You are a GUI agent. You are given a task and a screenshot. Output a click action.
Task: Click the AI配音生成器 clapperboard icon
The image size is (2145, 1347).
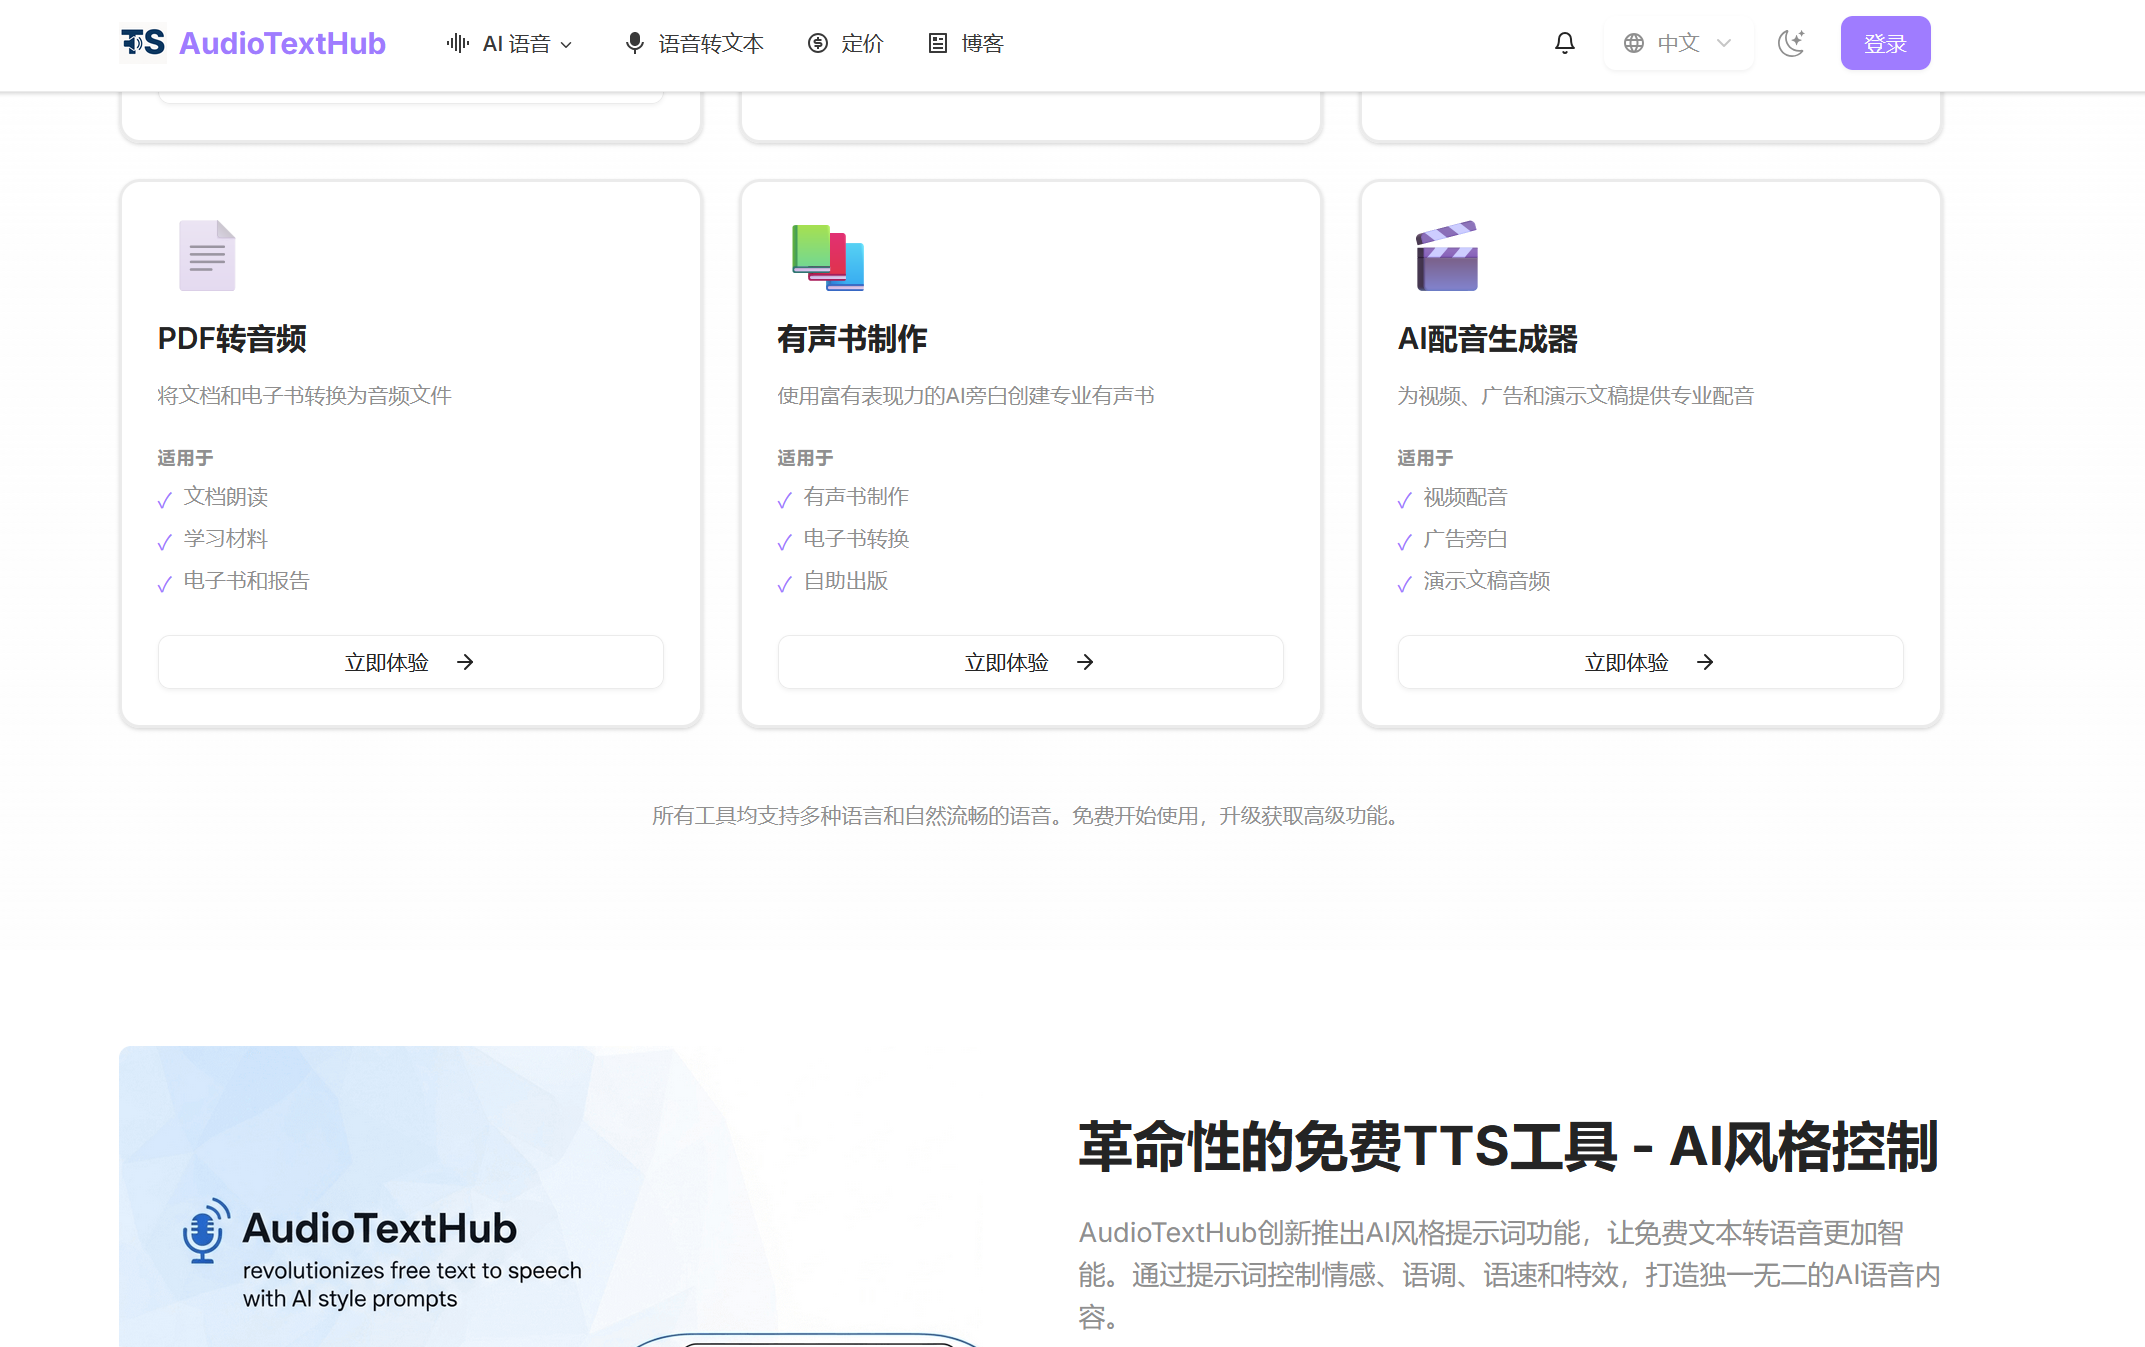[1447, 255]
